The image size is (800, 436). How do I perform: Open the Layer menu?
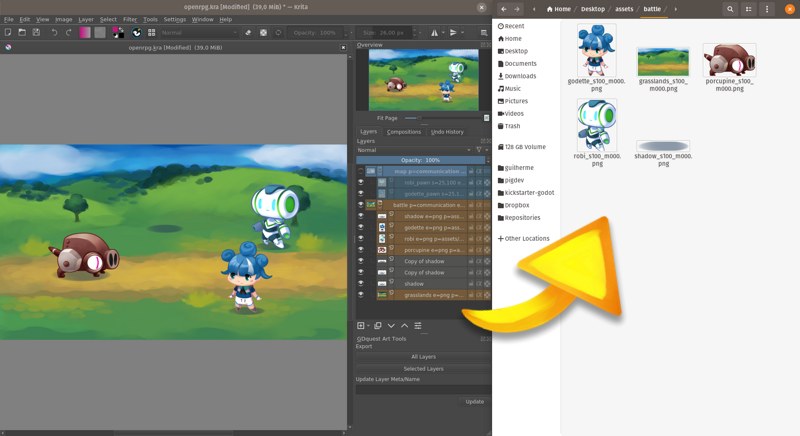[86, 19]
